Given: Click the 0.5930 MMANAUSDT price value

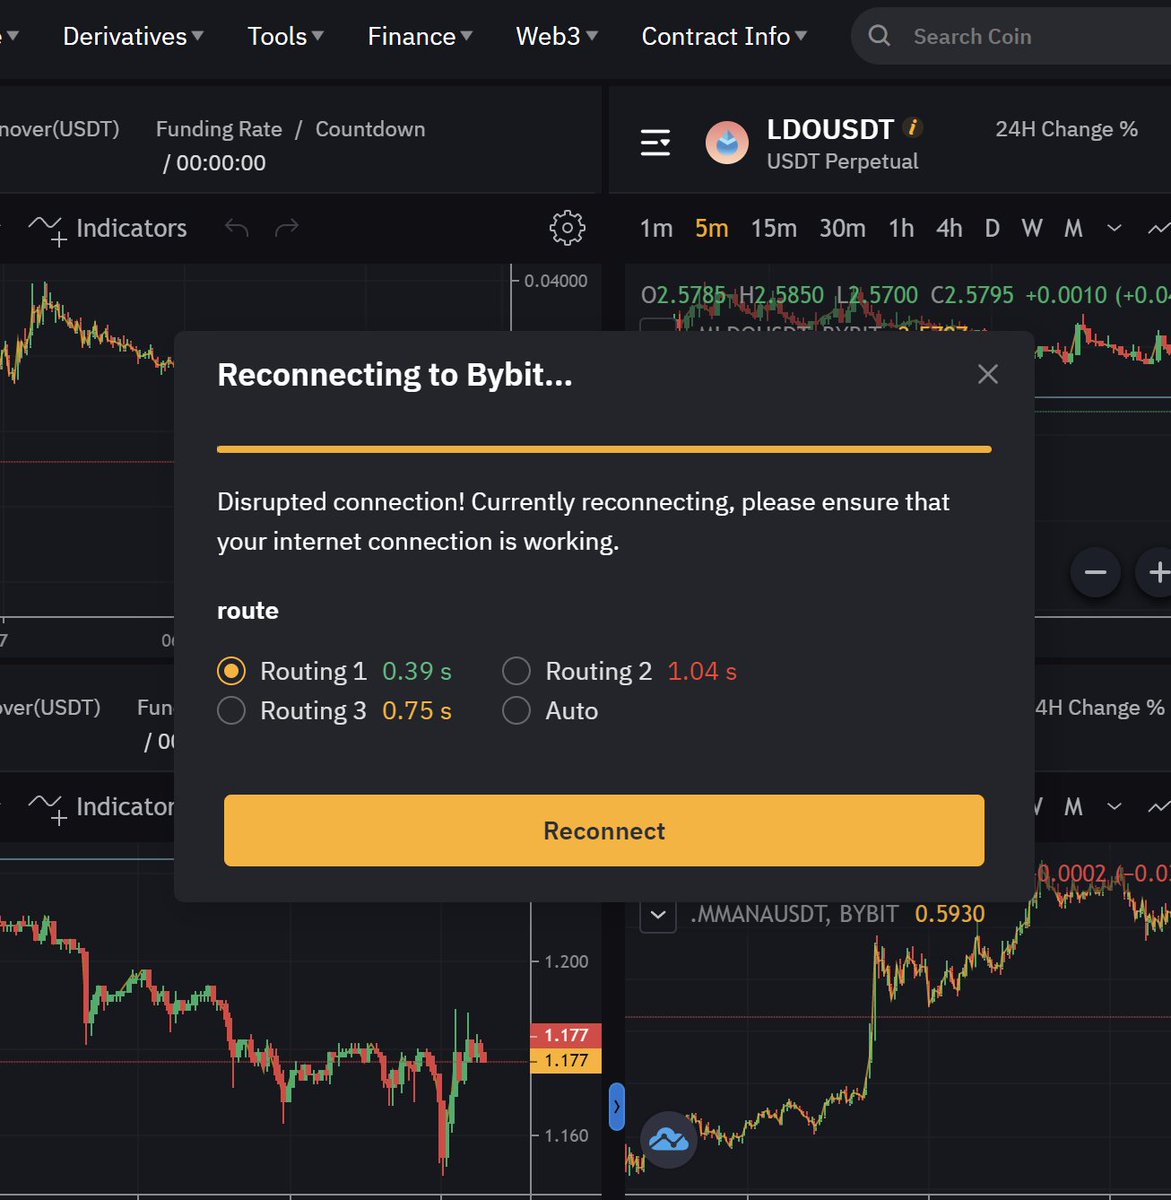Looking at the screenshot, I should click(x=950, y=914).
